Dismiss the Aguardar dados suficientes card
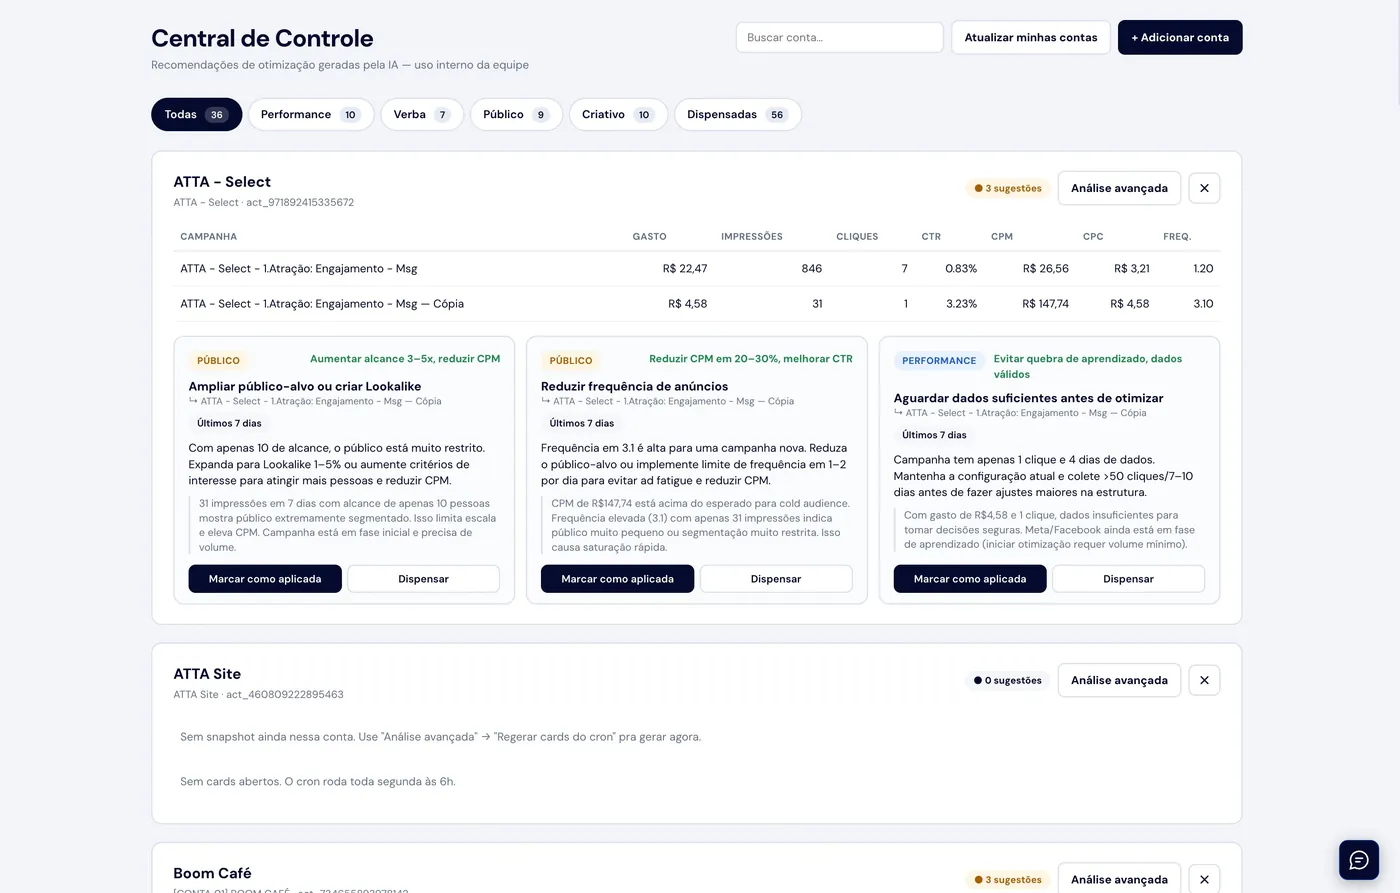 [x=1128, y=579]
